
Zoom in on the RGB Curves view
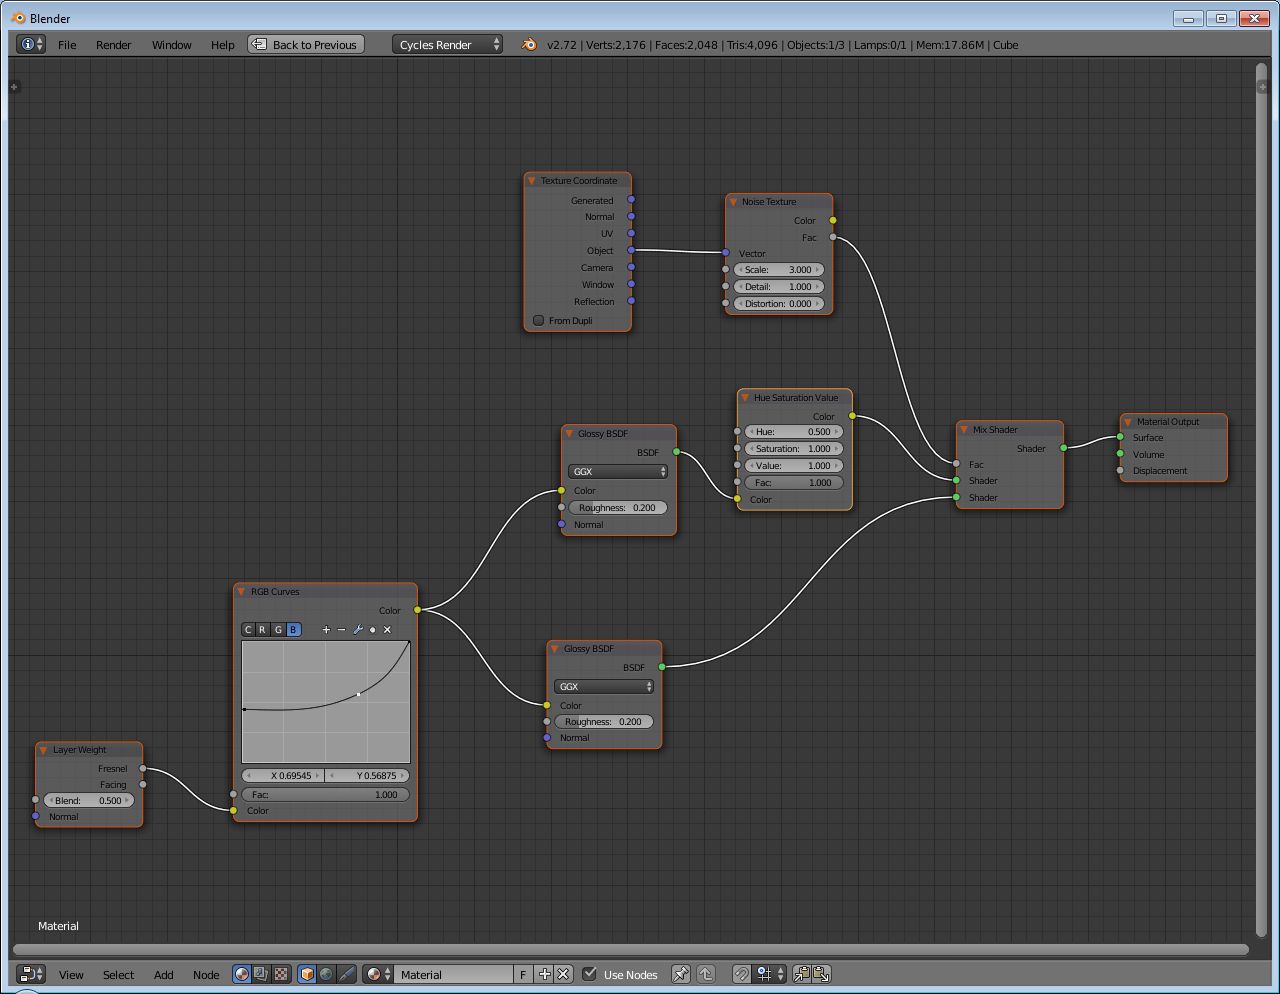click(326, 630)
